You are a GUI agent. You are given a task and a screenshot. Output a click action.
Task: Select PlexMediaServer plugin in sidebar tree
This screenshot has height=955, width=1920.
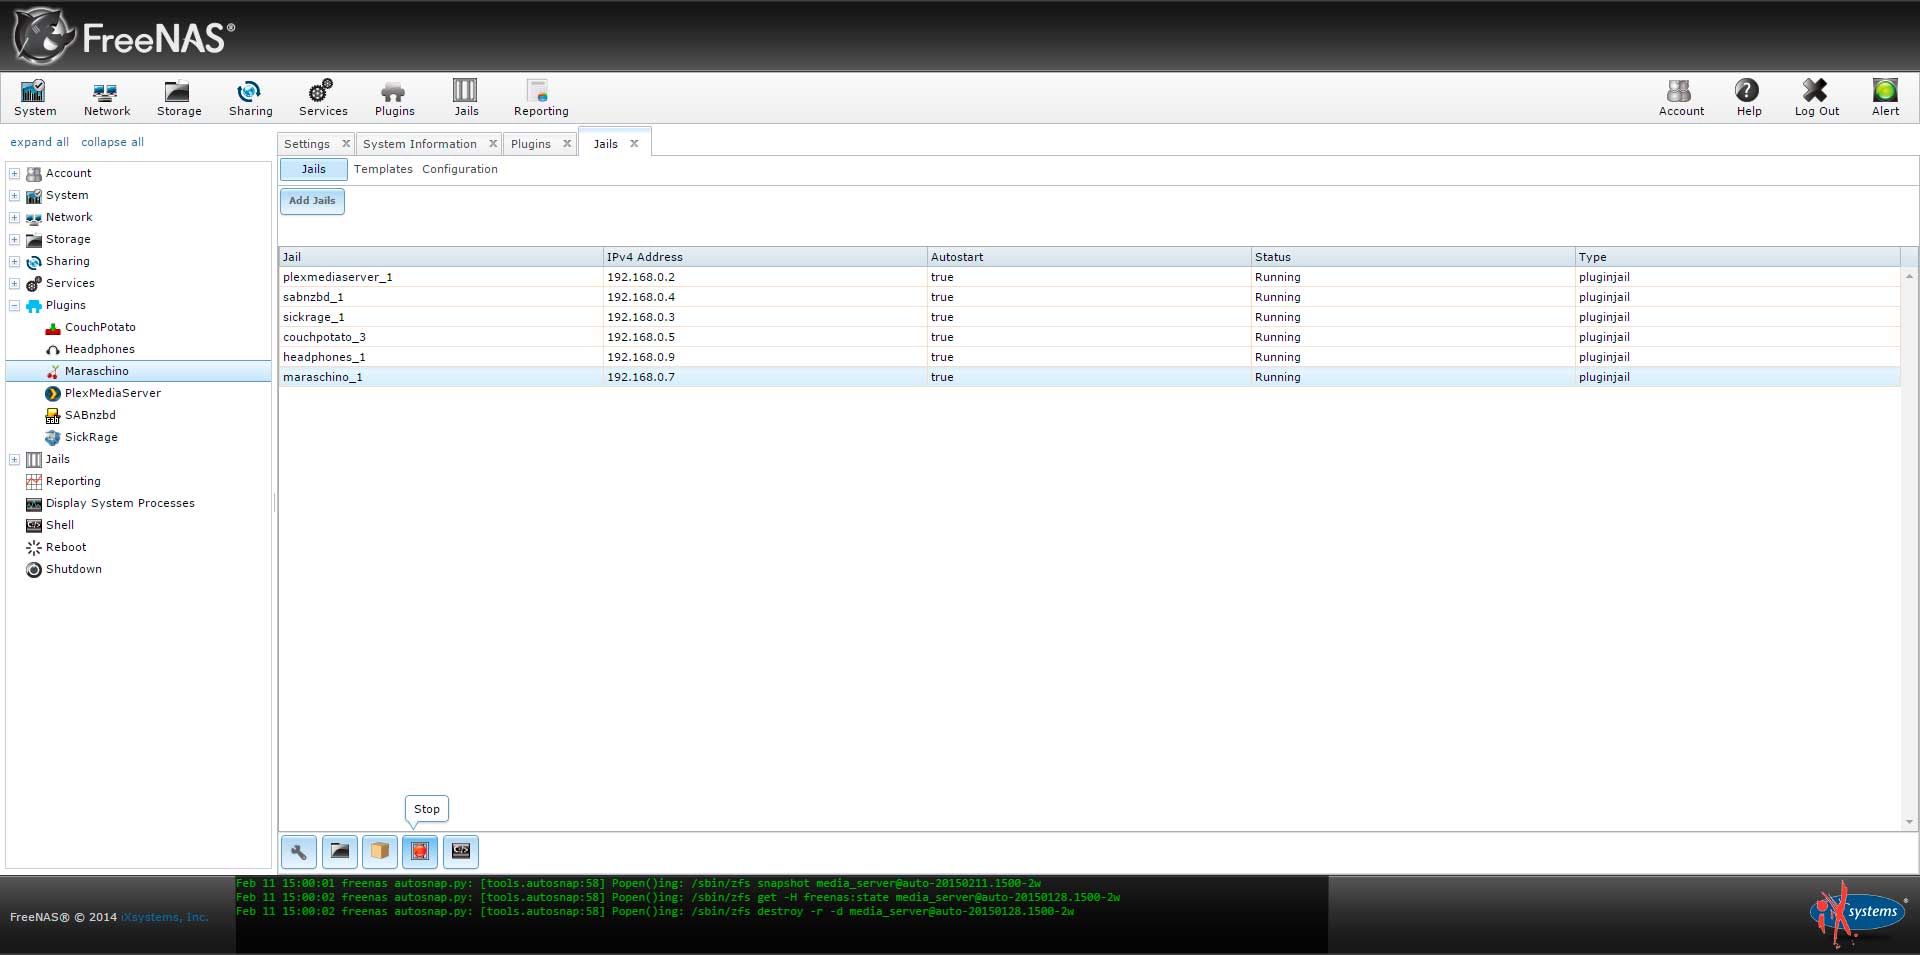click(x=112, y=393)
